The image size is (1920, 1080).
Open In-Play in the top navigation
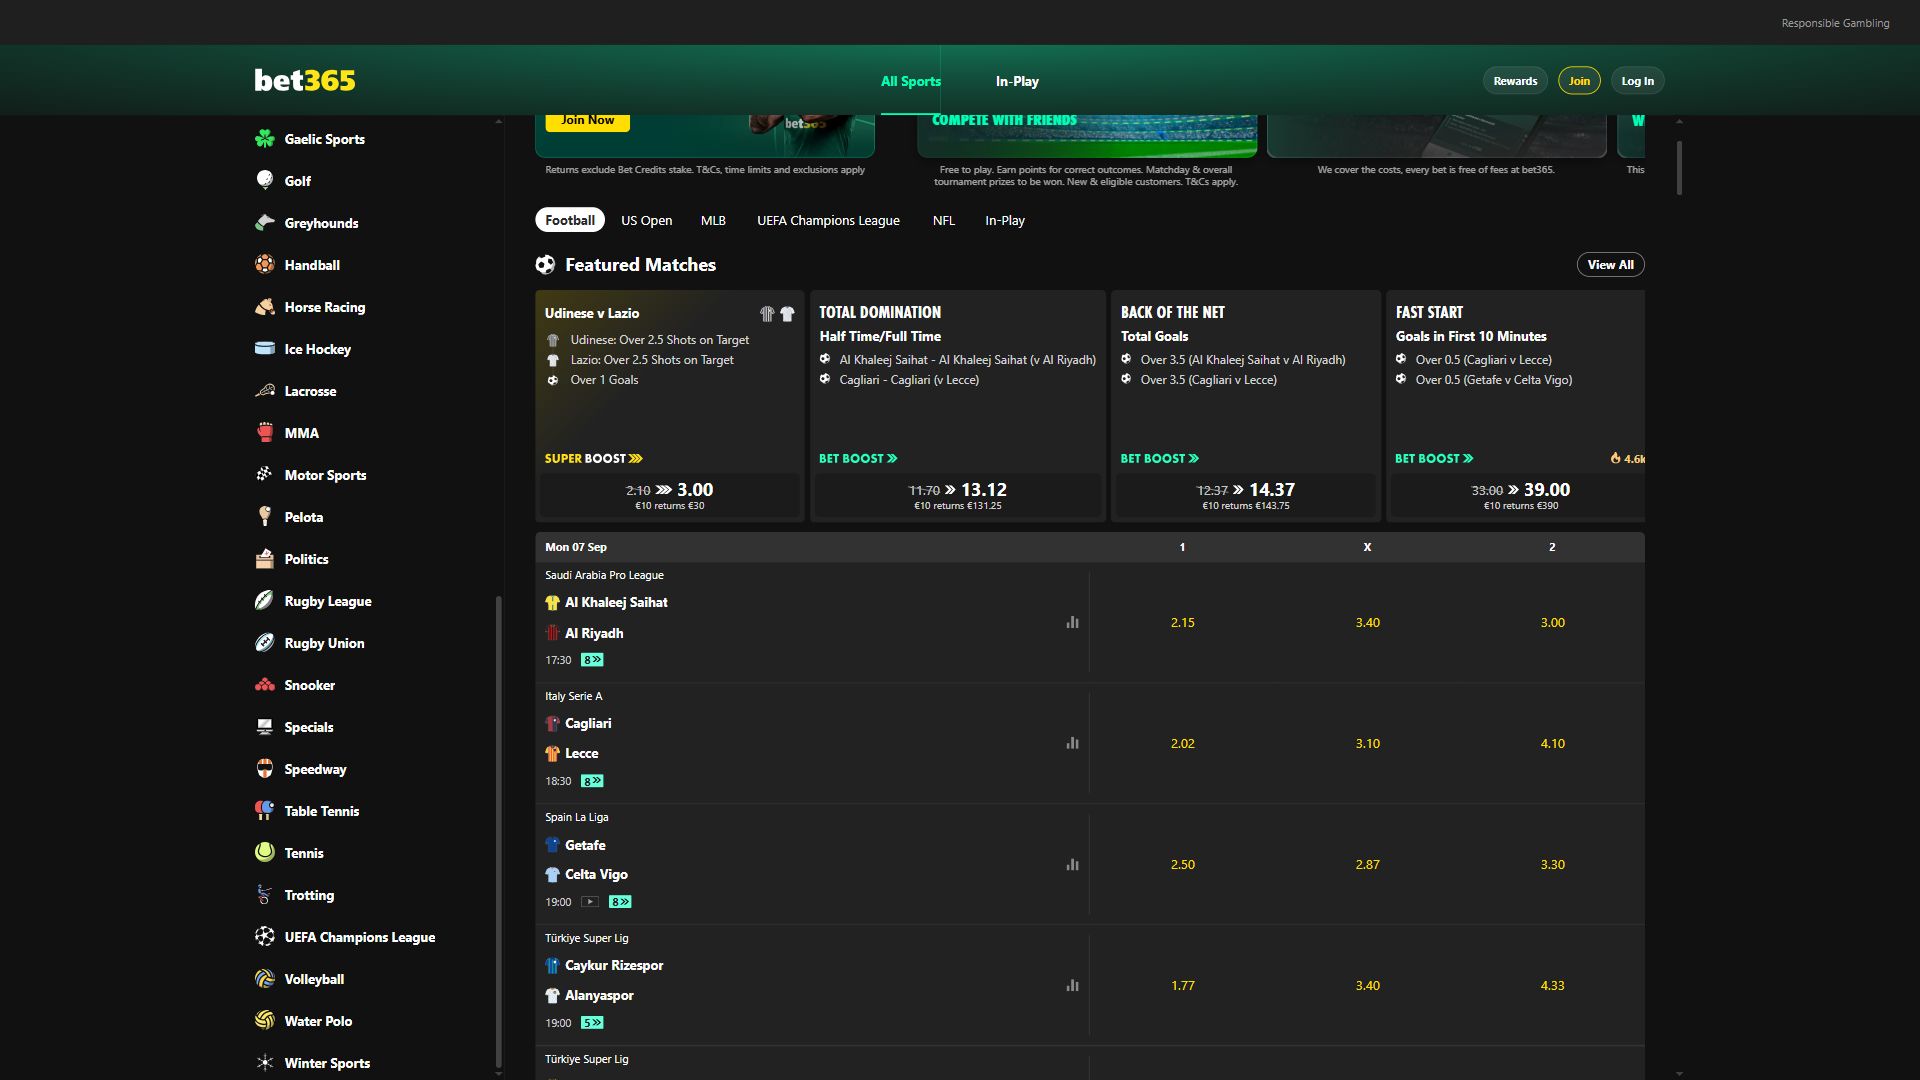point(1017,81)
